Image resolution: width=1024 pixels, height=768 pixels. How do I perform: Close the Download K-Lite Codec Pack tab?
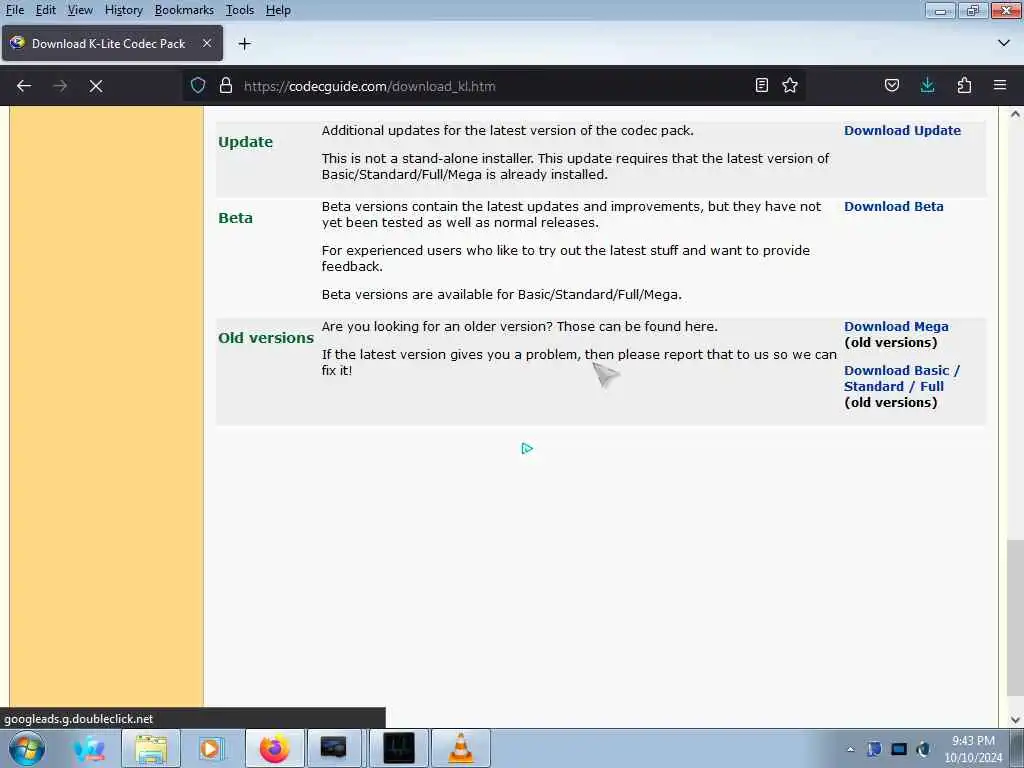pyautogui.click(x=207, y=43)
